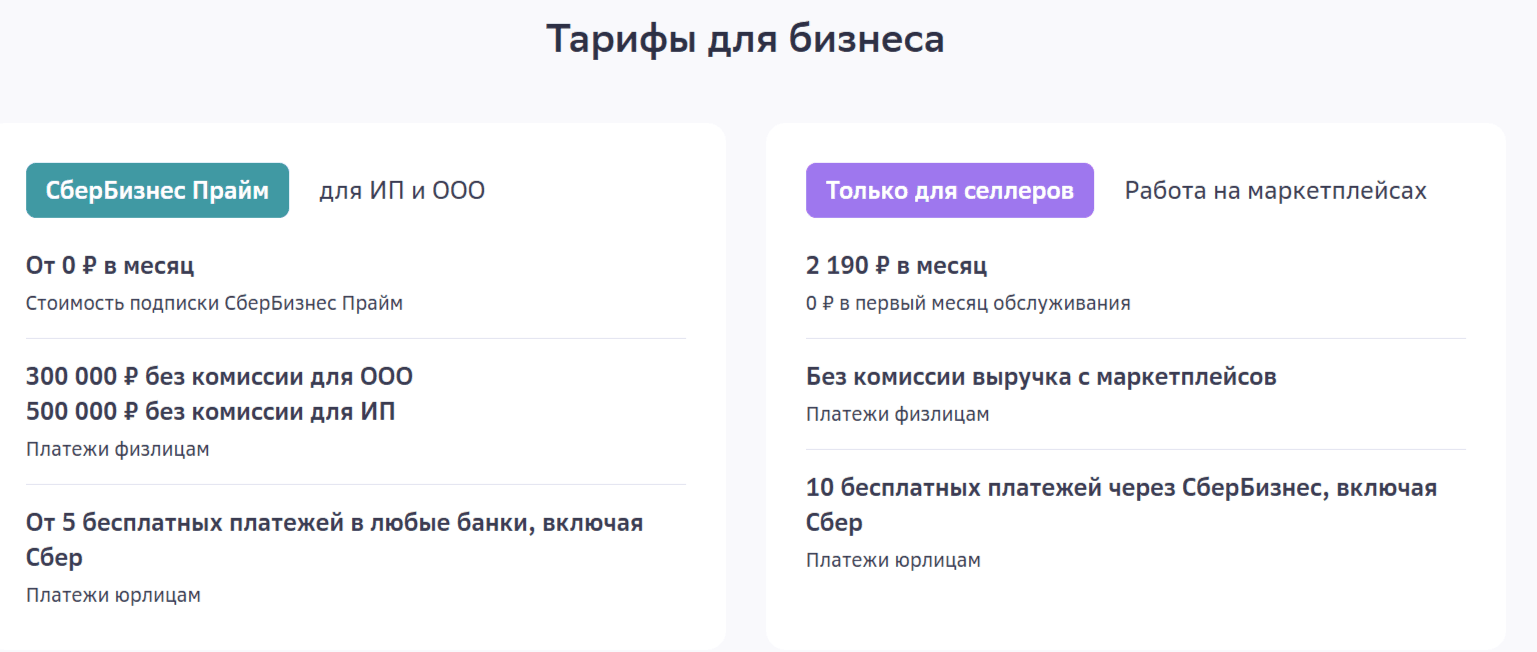Viewport: 1537px width, 652px height.
Task: Click Работа на маркетплейсах text
Action: click(x=1277, y=190)
